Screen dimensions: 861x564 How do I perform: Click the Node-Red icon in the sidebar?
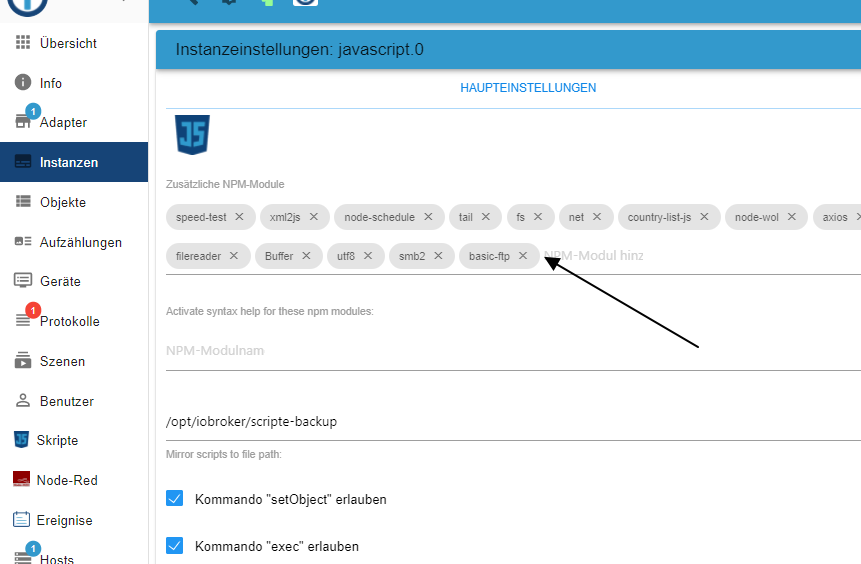(x=21, y=479)
